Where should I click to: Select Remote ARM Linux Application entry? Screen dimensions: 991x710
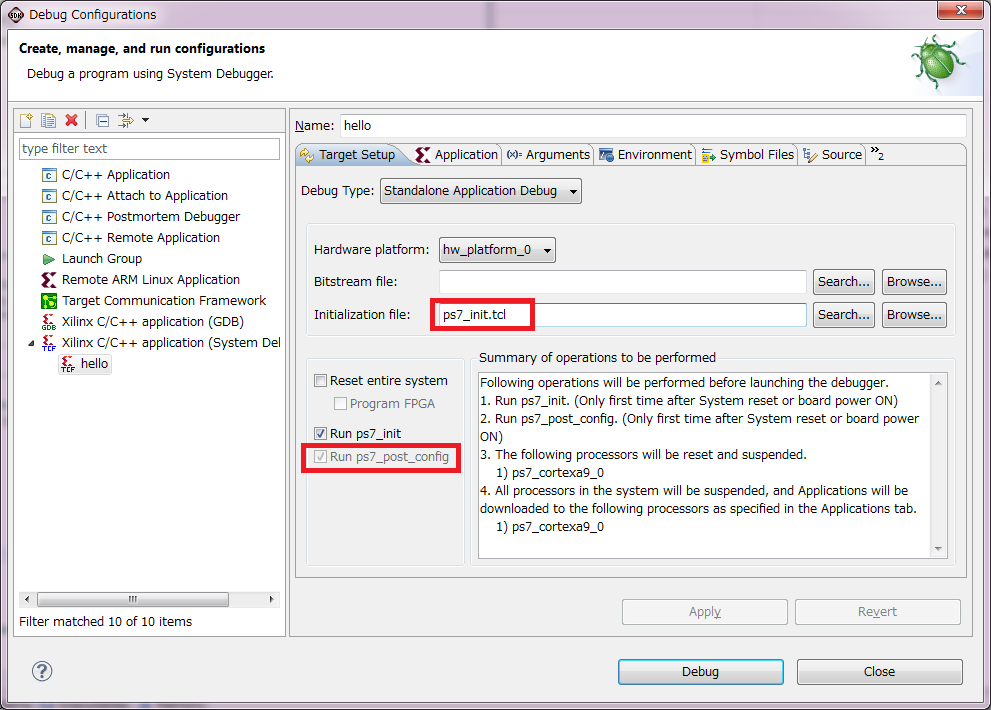coord(150,279)
